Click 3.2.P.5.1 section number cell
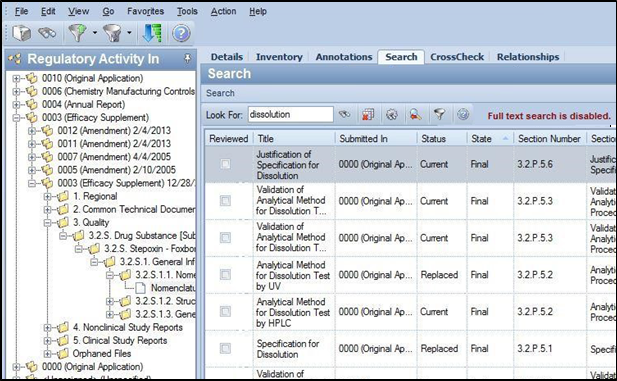 tap(535, 348)
